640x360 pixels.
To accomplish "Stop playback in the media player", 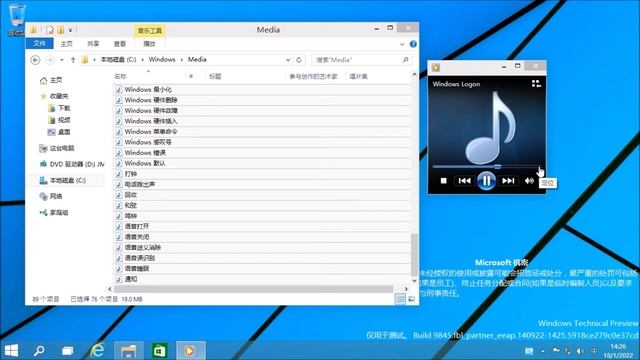I will click(x=444, y=180).
